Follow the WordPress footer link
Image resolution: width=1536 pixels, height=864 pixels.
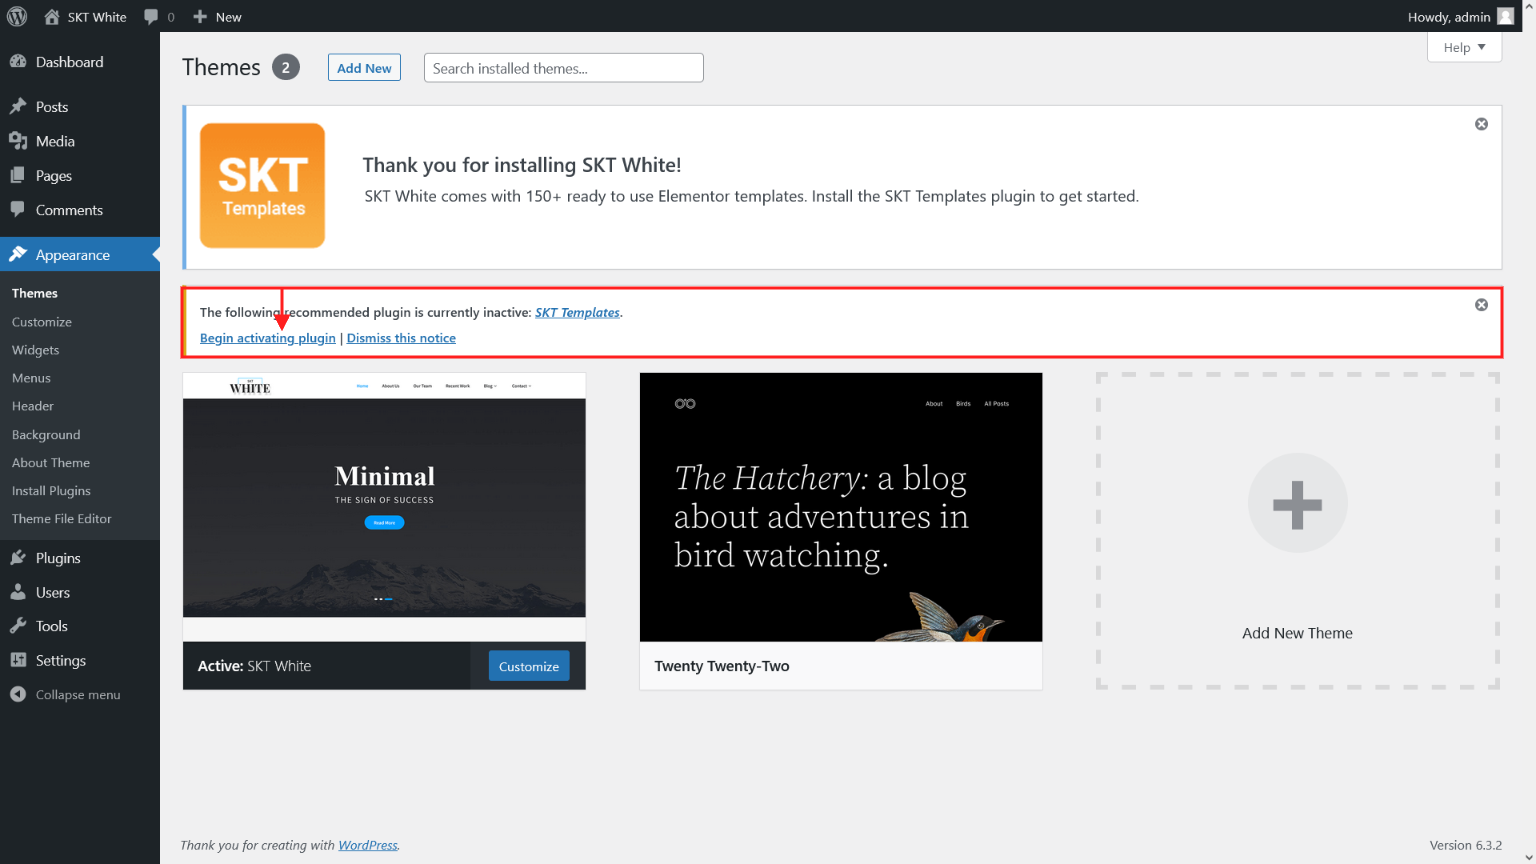[x=368, y=845]
